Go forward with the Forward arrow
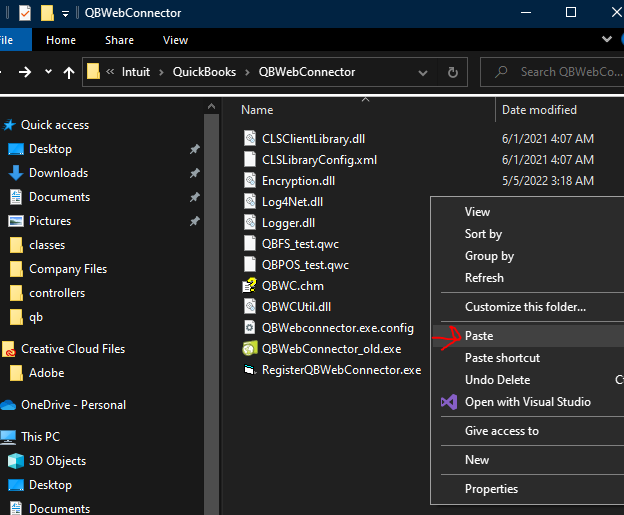The width and height of the screenshot is (624, 515). pyautogui.click(x=25, y=72)
